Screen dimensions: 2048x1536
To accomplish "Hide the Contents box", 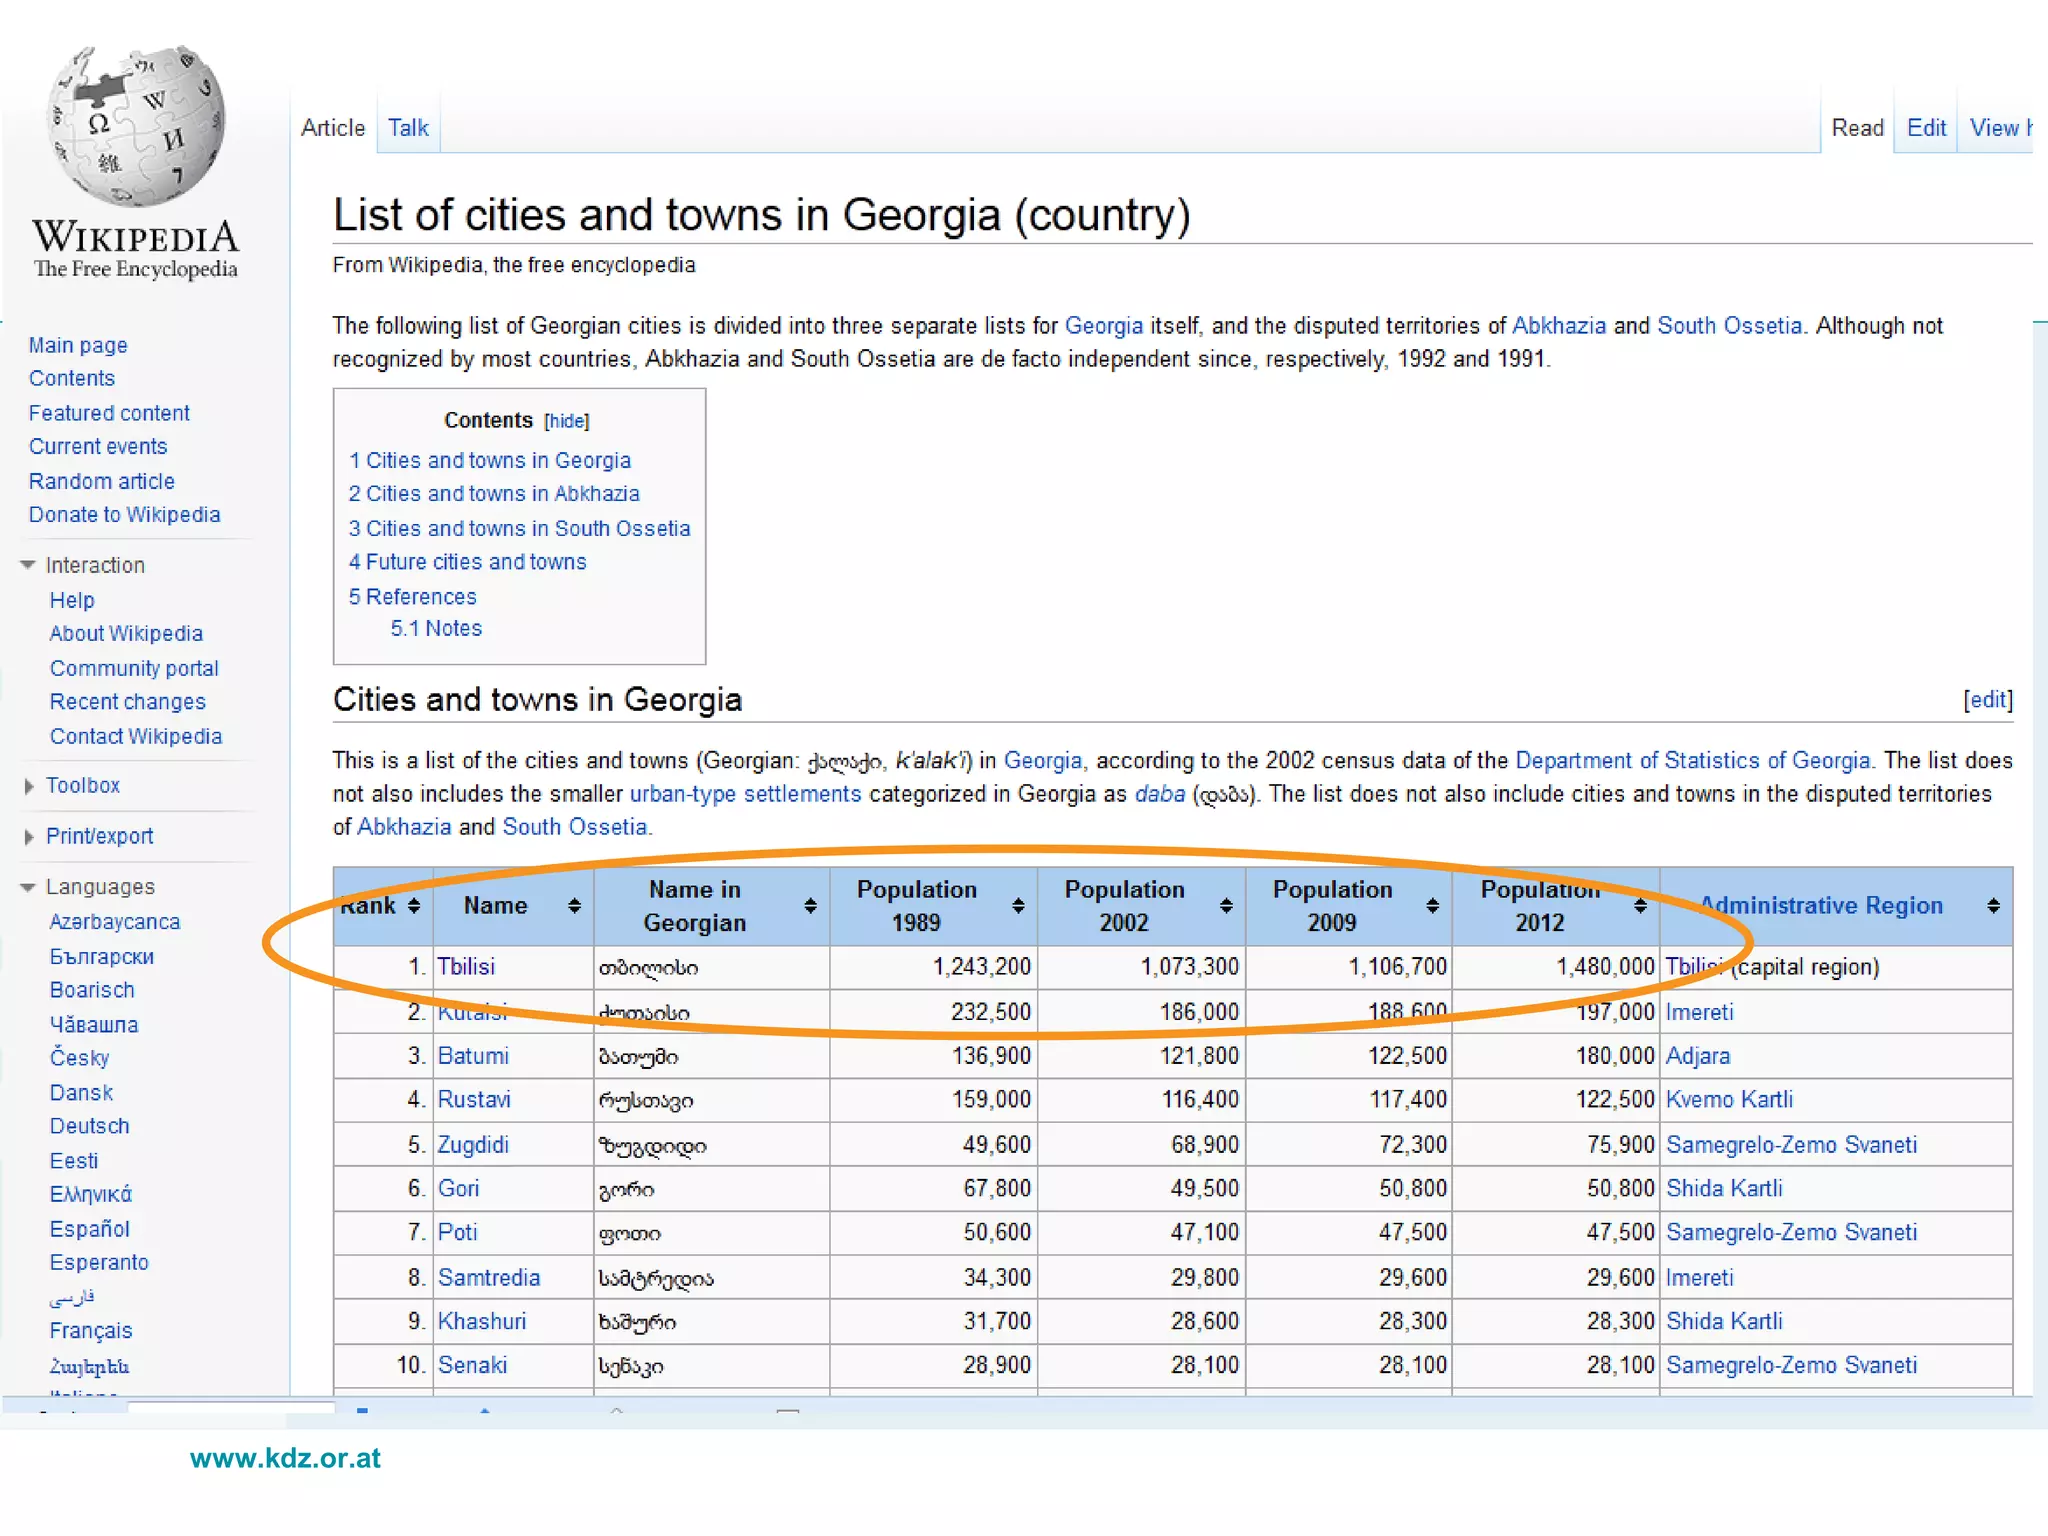I will (566, 421).
